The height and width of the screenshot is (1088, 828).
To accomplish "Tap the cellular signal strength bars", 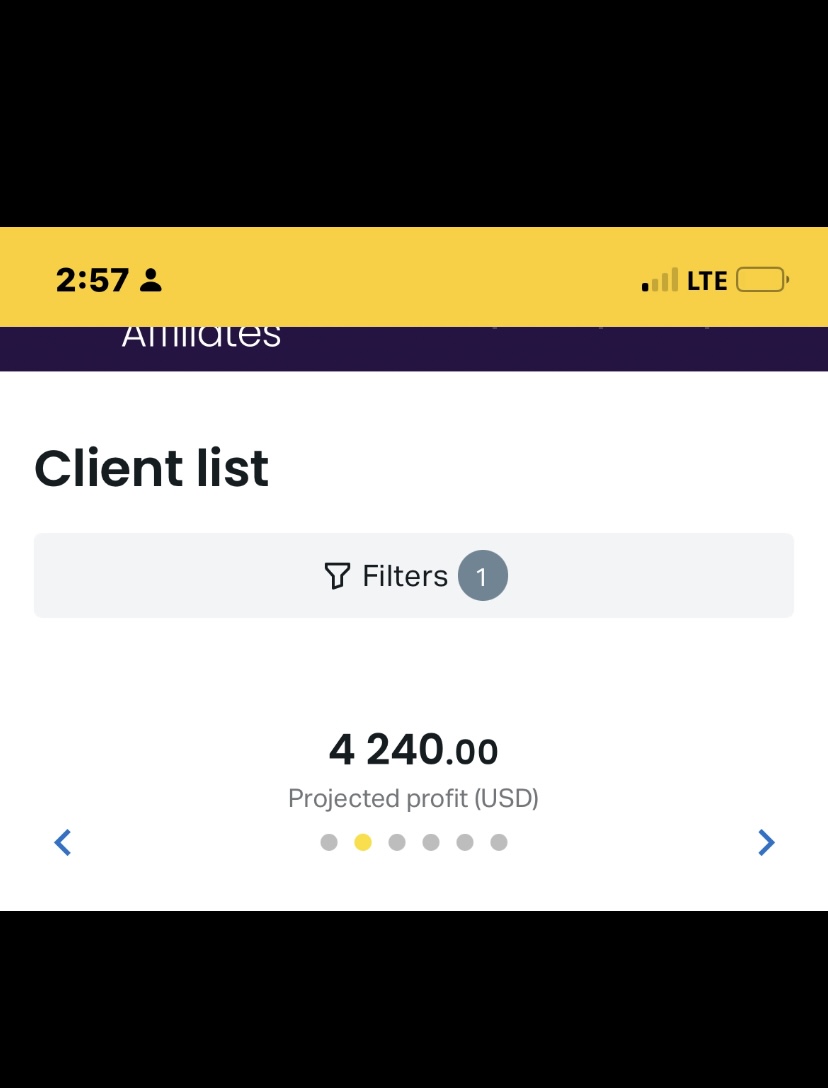I will tap(660, 281).
